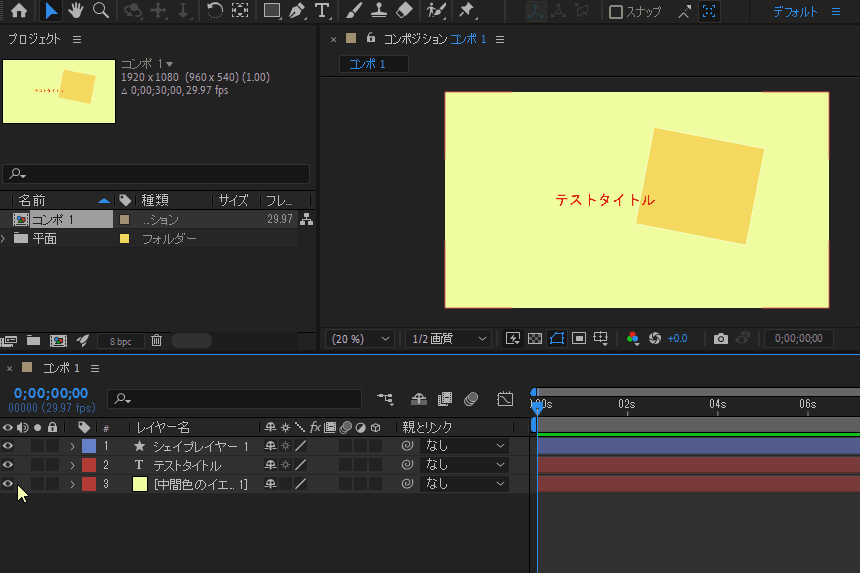The width and height of the screenshot is (860, 573).
Task: Expand the シェイプレイヤー 1 layer properties
Action: click(72, 446)
